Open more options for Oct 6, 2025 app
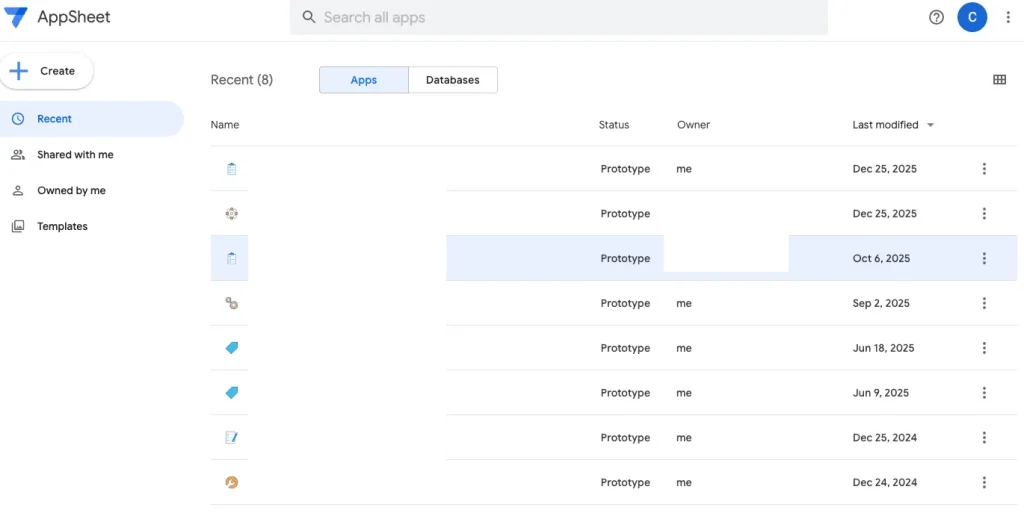This screenshot has width=1024, height=513. (x=984, y=258)
